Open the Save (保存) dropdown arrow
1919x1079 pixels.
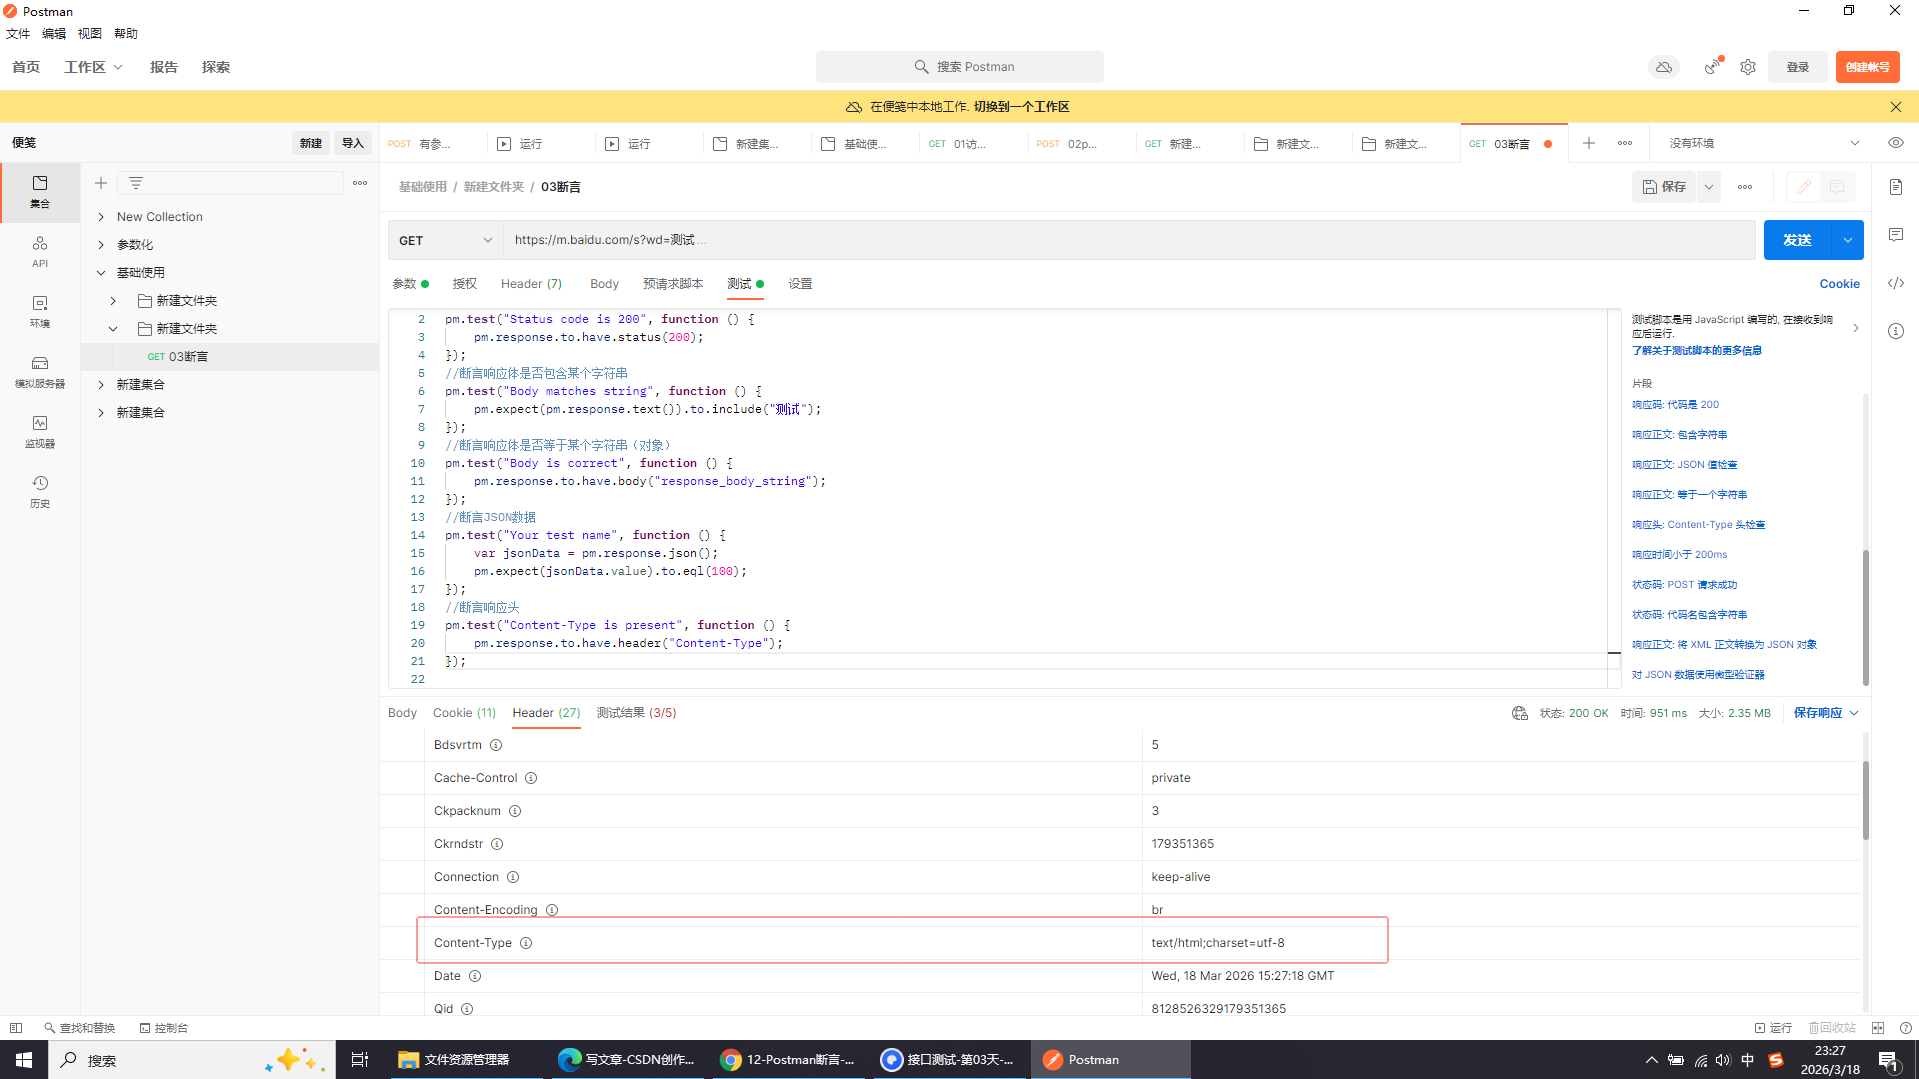click(x=1709, y=187)
